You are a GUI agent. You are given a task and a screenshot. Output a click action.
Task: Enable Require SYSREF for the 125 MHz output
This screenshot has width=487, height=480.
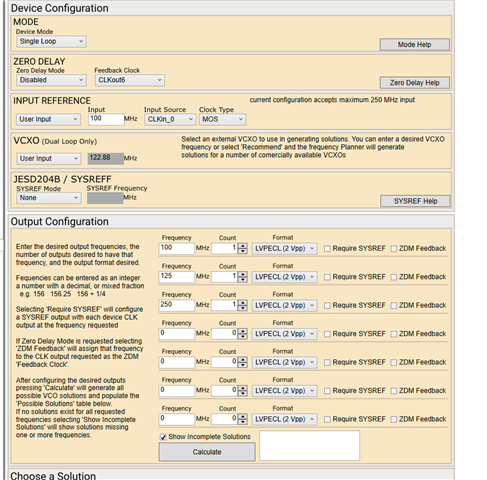point(327,277)
